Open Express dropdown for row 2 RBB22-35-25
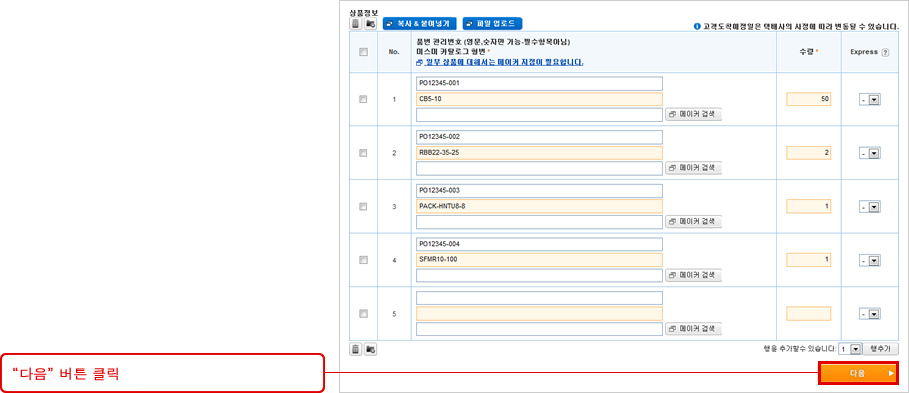 [870, 154]
